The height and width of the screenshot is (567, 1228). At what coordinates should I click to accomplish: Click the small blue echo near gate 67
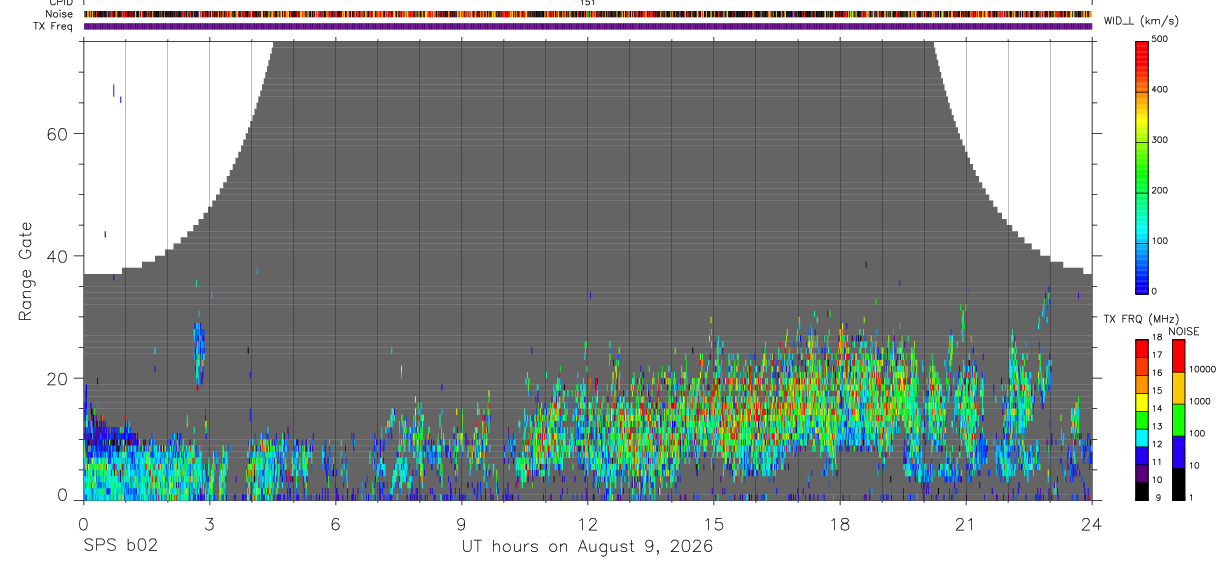(x=114, y=90)
